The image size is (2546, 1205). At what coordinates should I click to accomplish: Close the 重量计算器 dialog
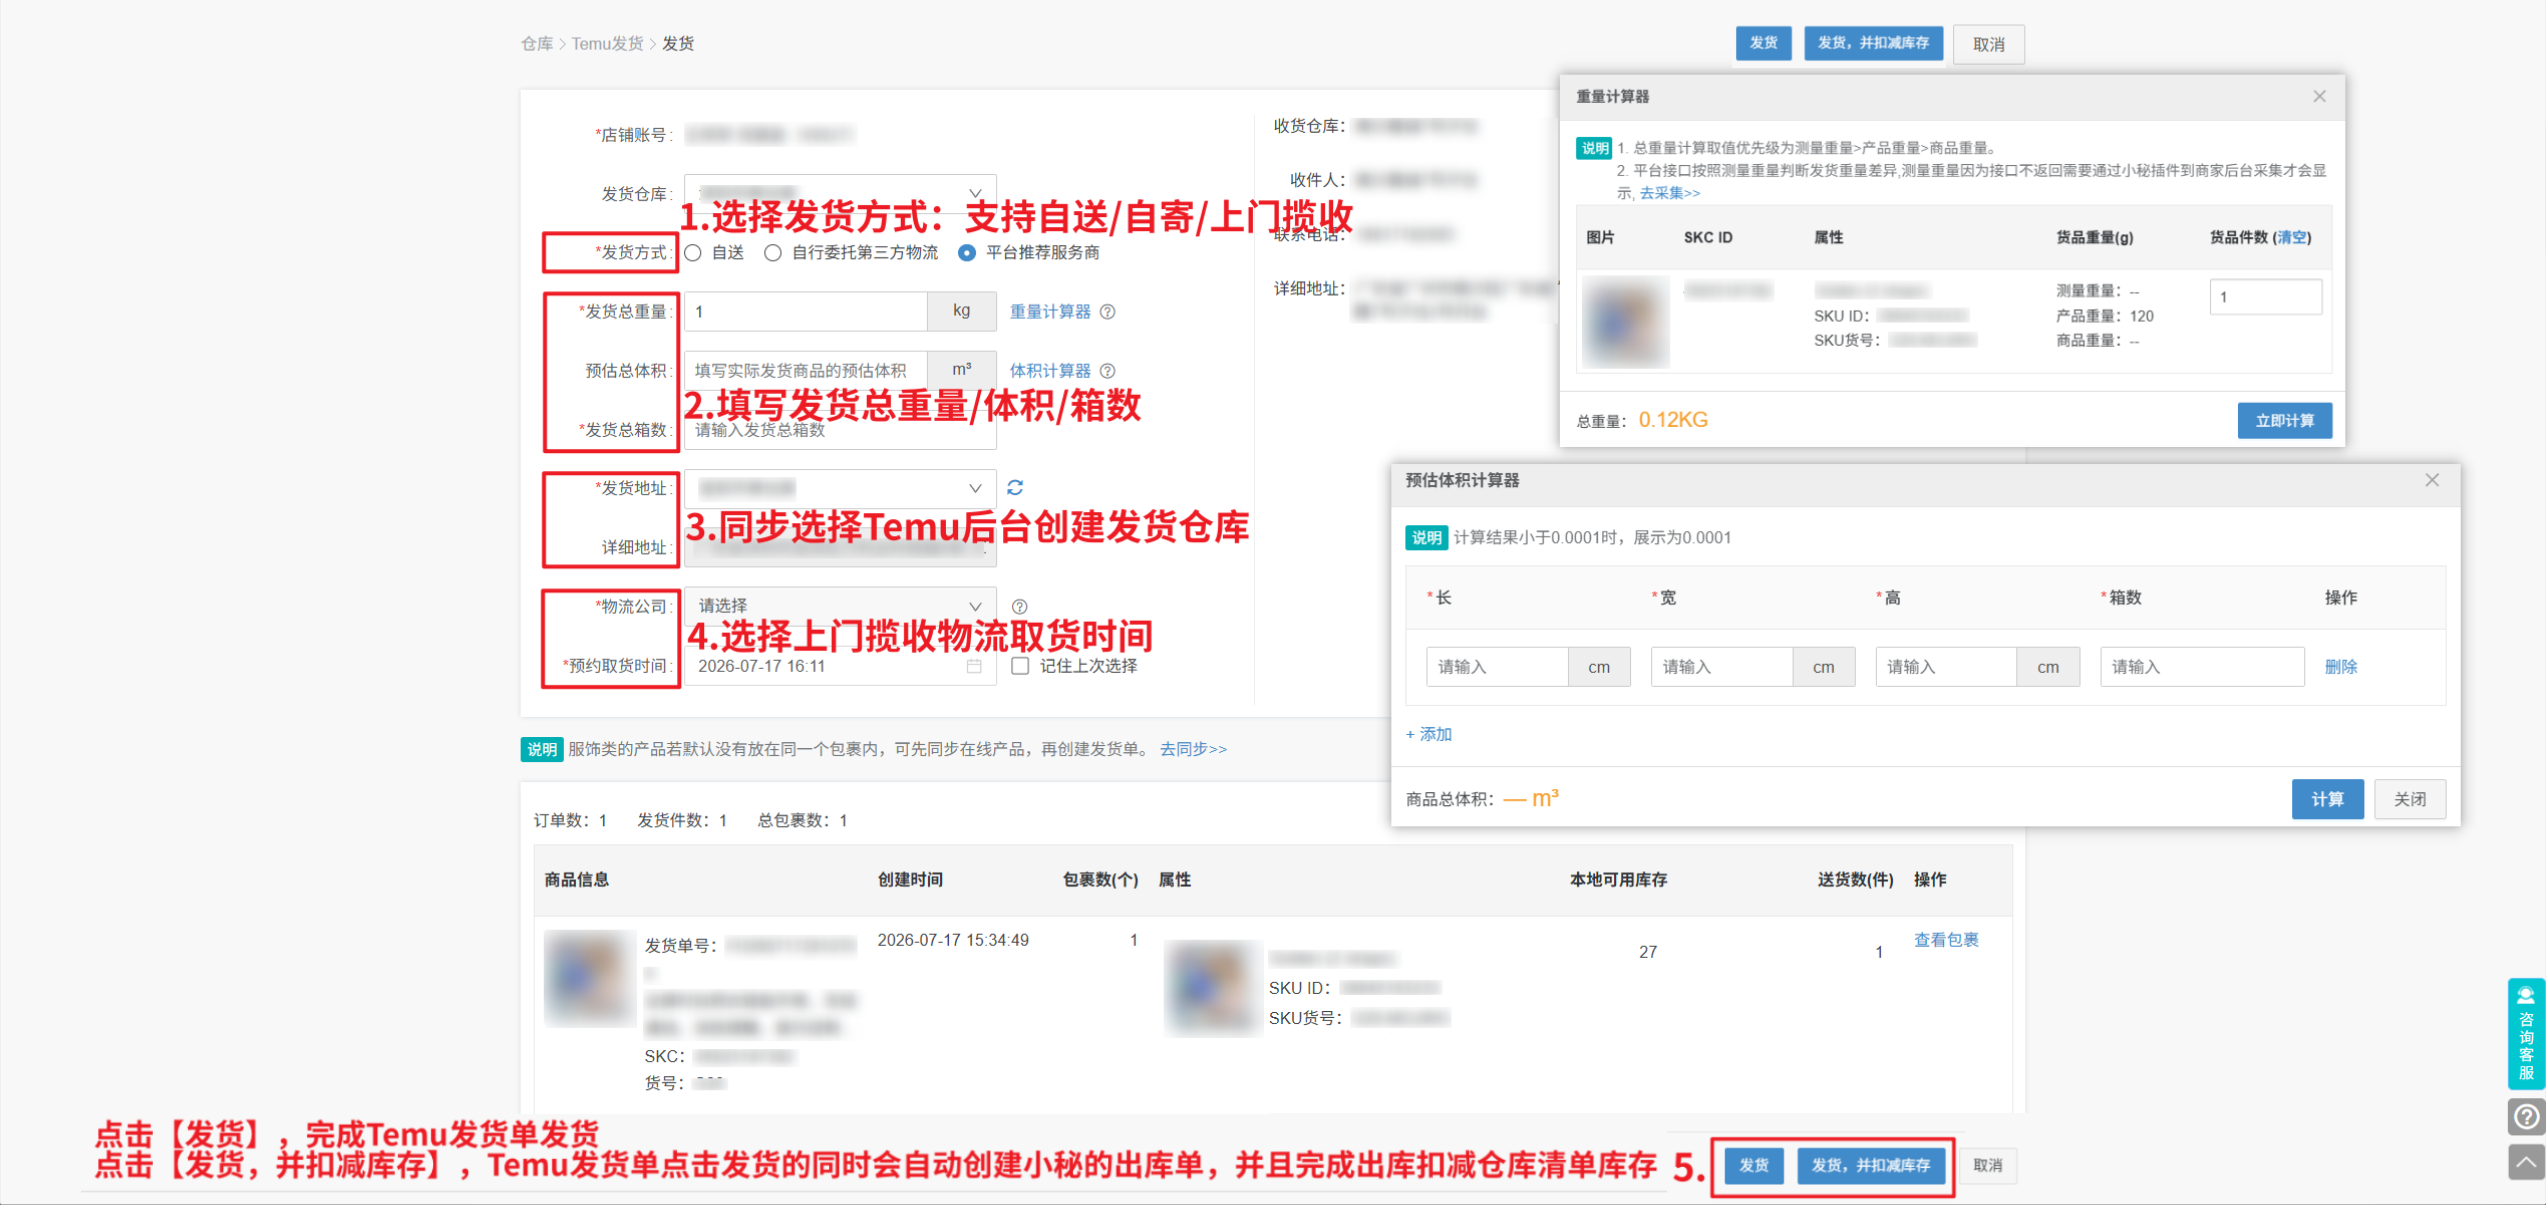click(2320, 96)
